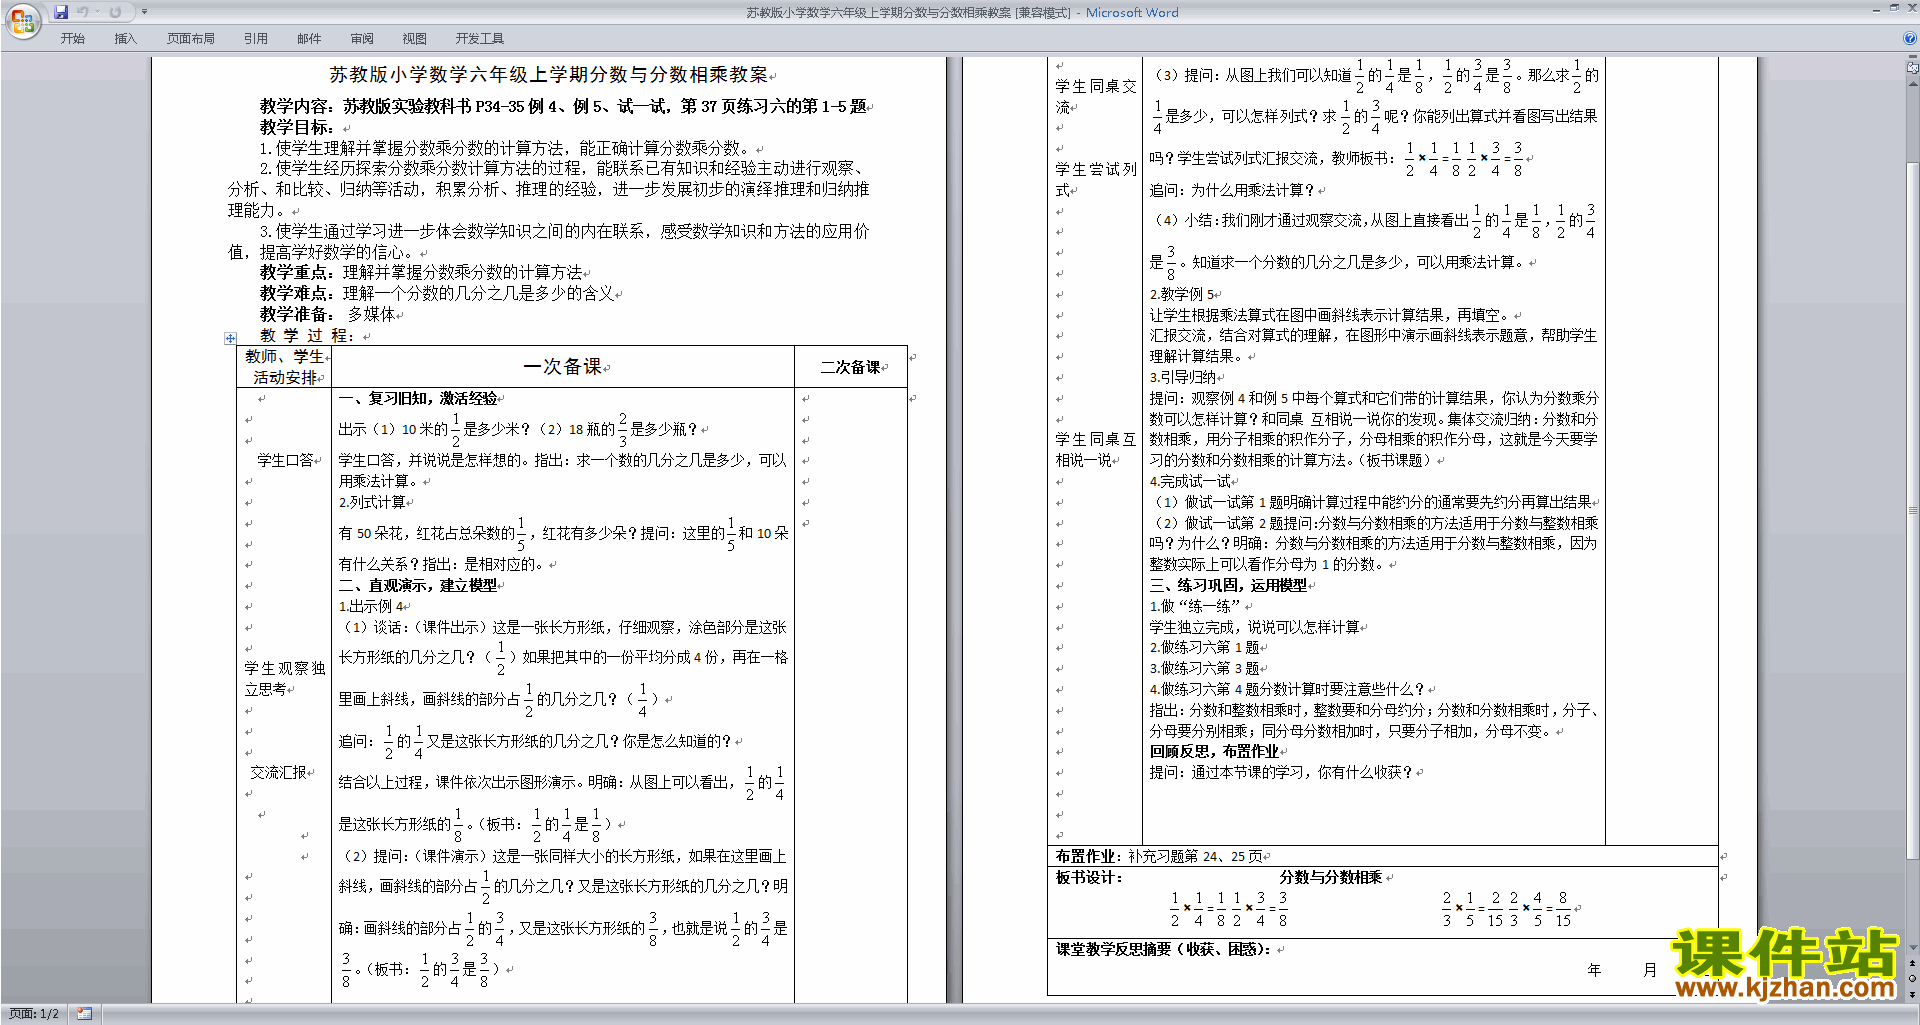1920x1025 pixels.
Task: Click the blue Help question mark icon
Action: (x=1910, y=39)
